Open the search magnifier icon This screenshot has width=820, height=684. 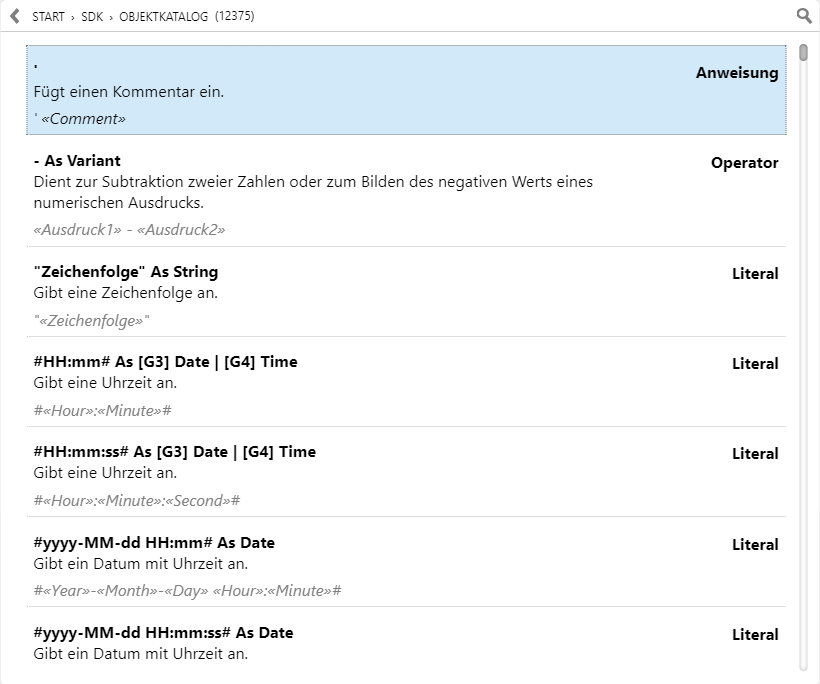click(x=804, y=16)
